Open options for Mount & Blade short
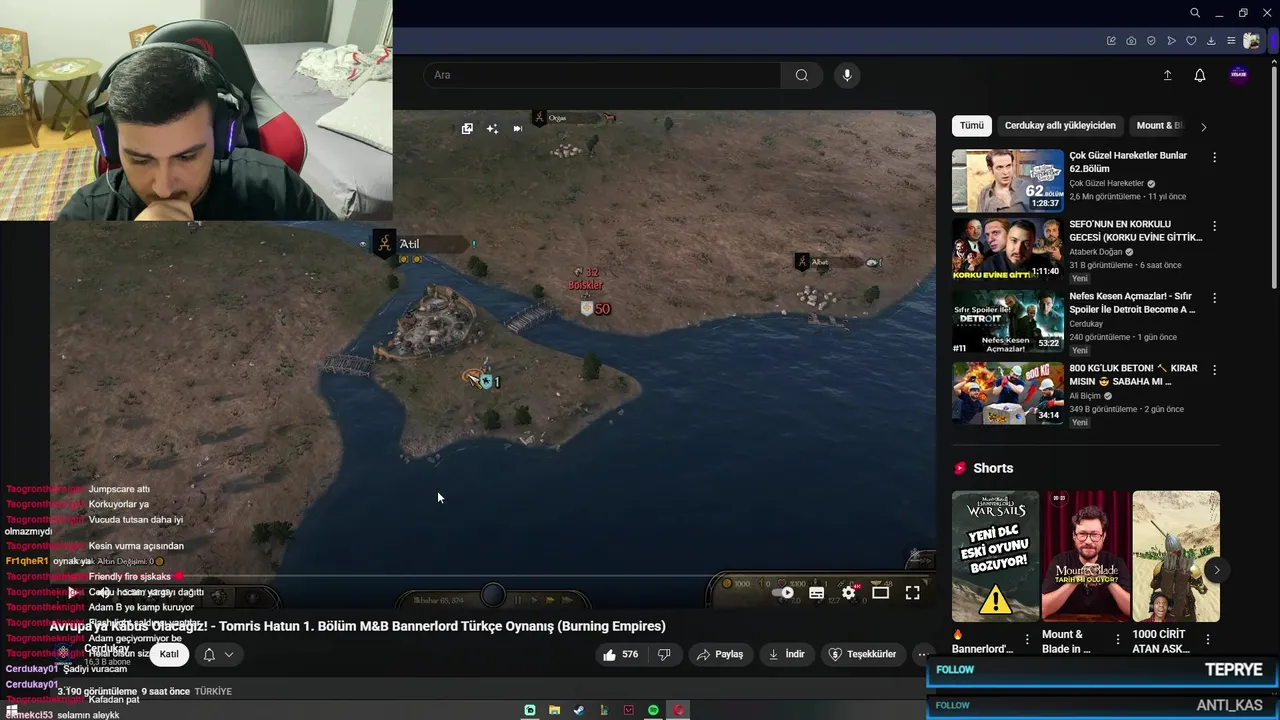Viewport: 1280px width, 720px height. coord(1117,639)
